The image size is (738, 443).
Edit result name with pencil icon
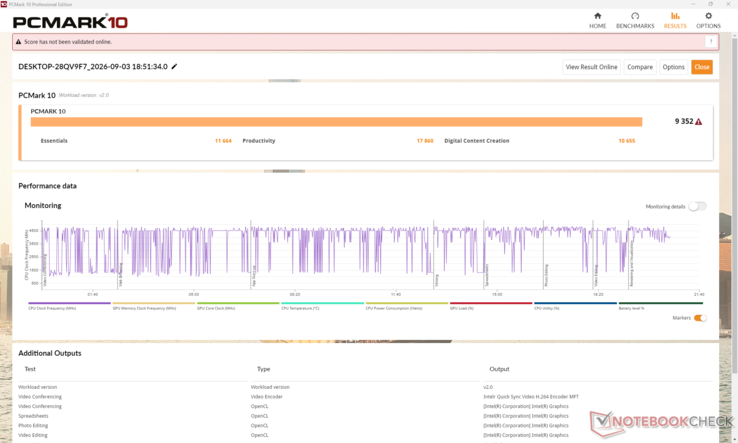tap(174, 66)
